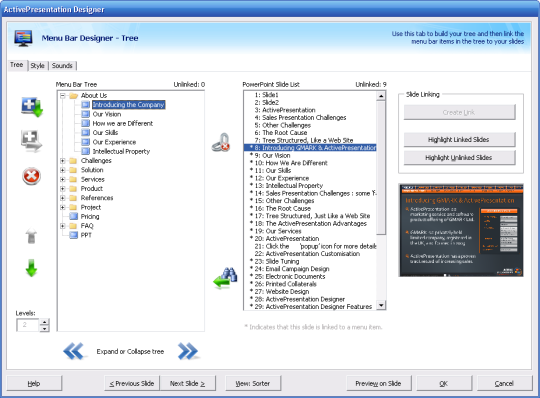Click the PPT page icon
This screenshot has height=398, width=540.
pos(74,235)
